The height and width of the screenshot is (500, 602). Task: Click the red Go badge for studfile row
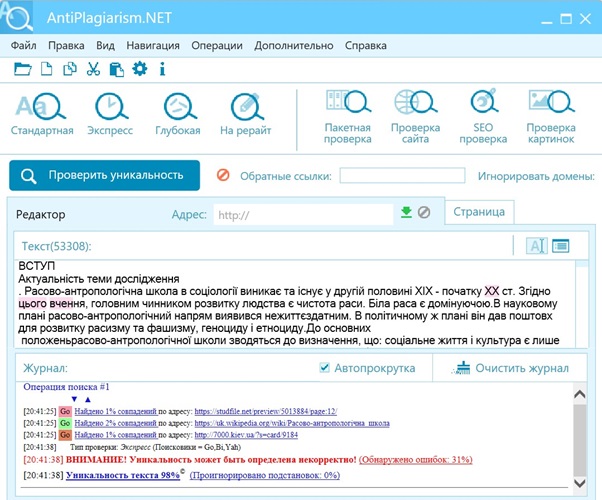click(65, 411)
